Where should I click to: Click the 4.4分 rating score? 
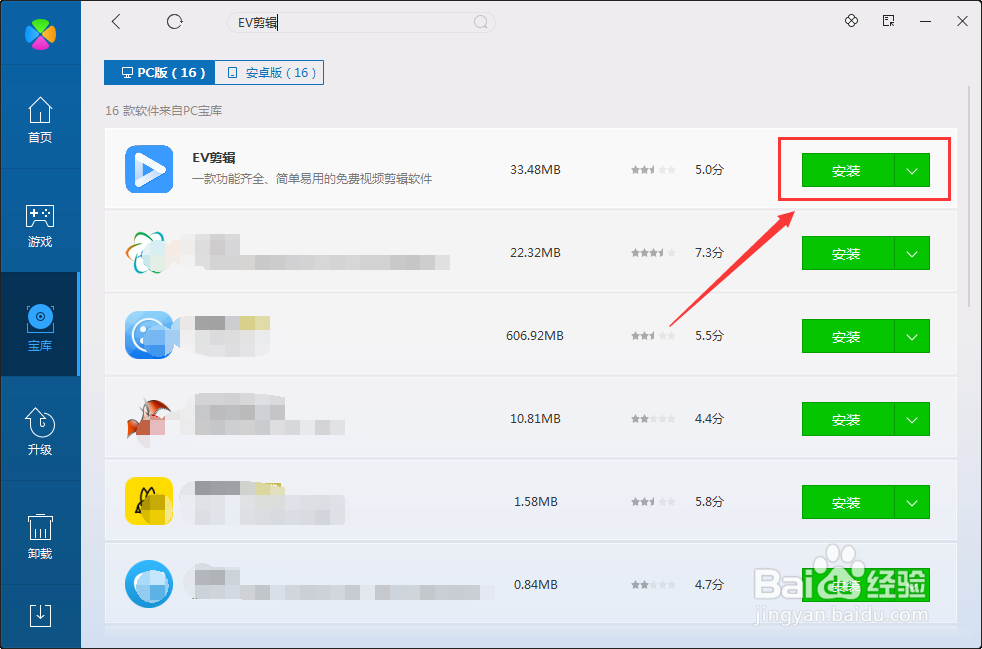(709, 419)
